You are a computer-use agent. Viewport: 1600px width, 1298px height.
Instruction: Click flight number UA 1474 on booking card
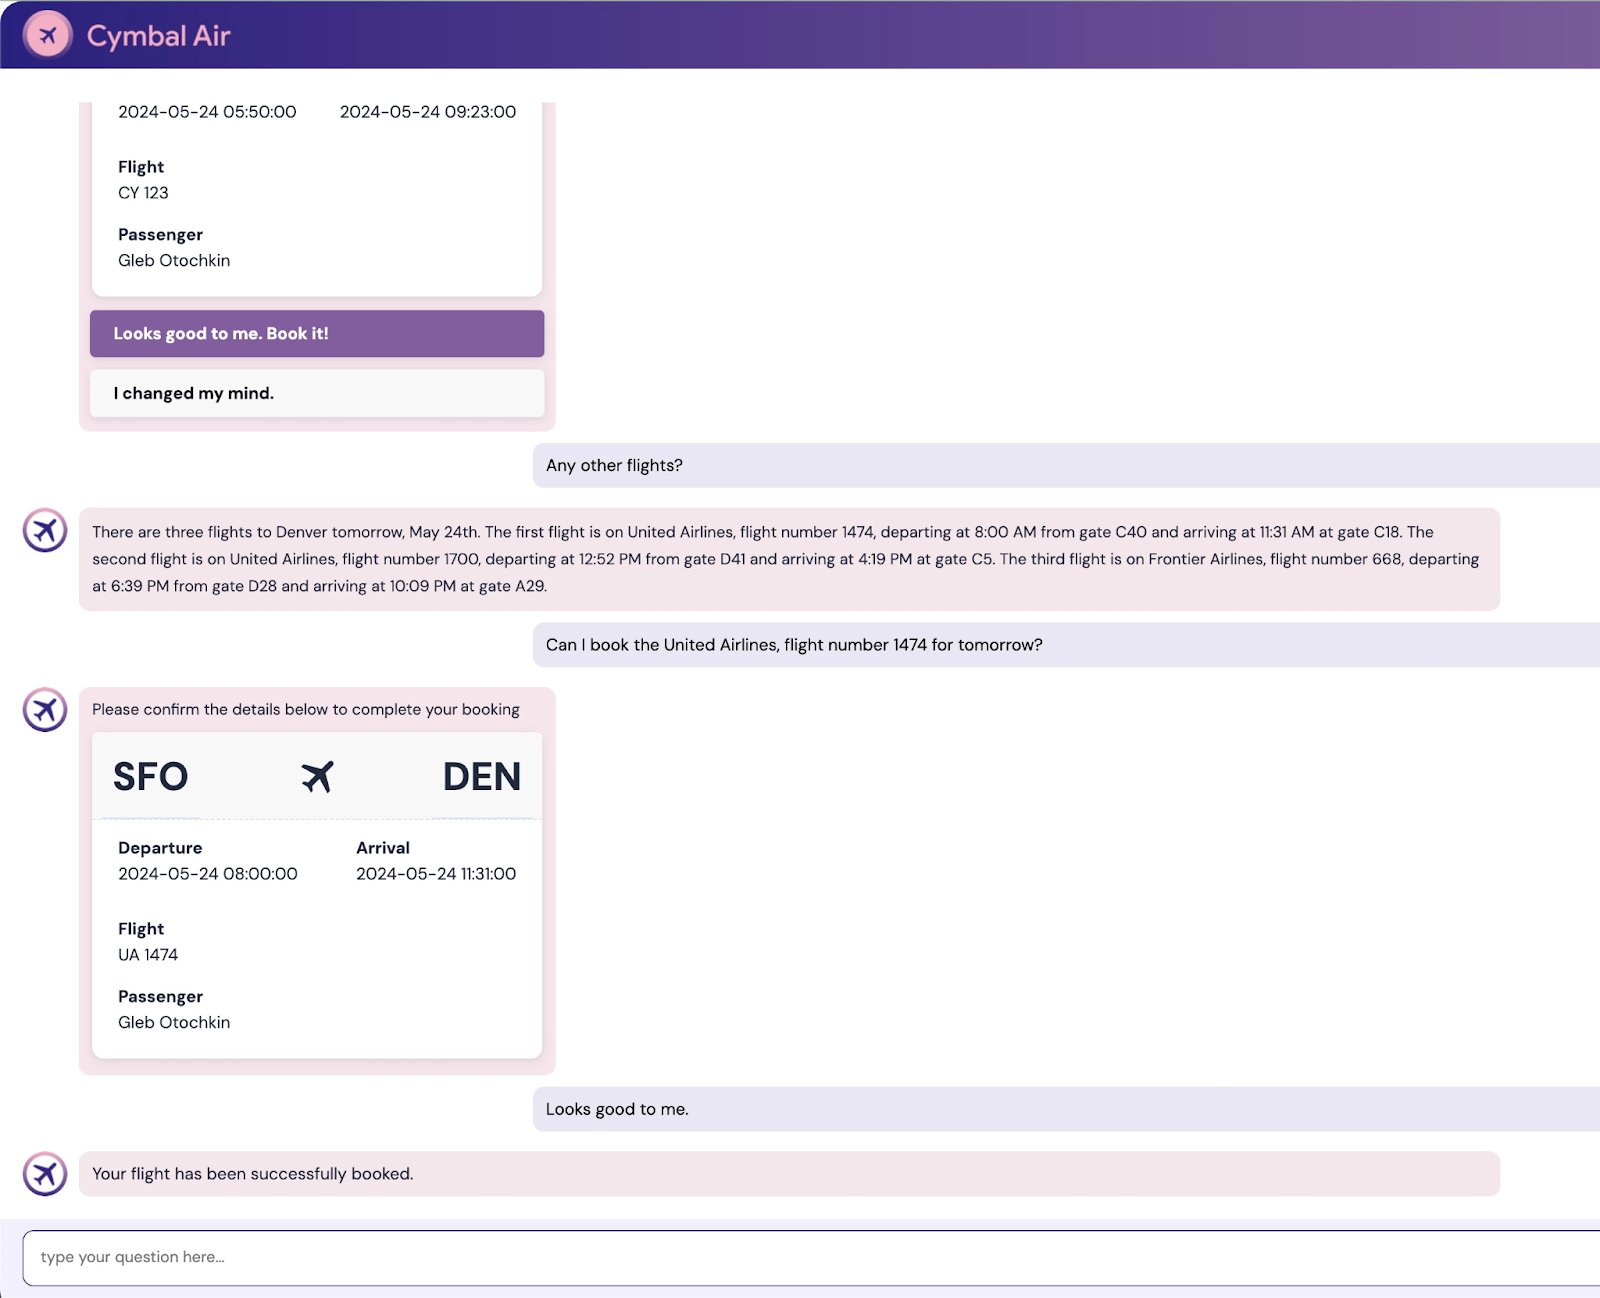(148, 955)
